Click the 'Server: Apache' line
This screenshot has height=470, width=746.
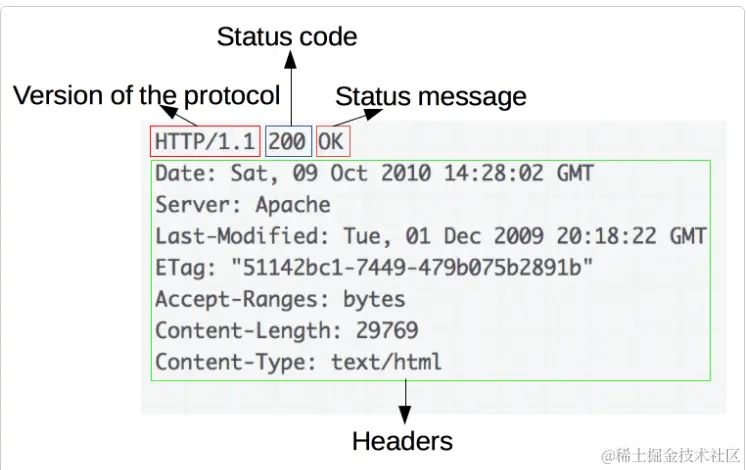(243, 205)
